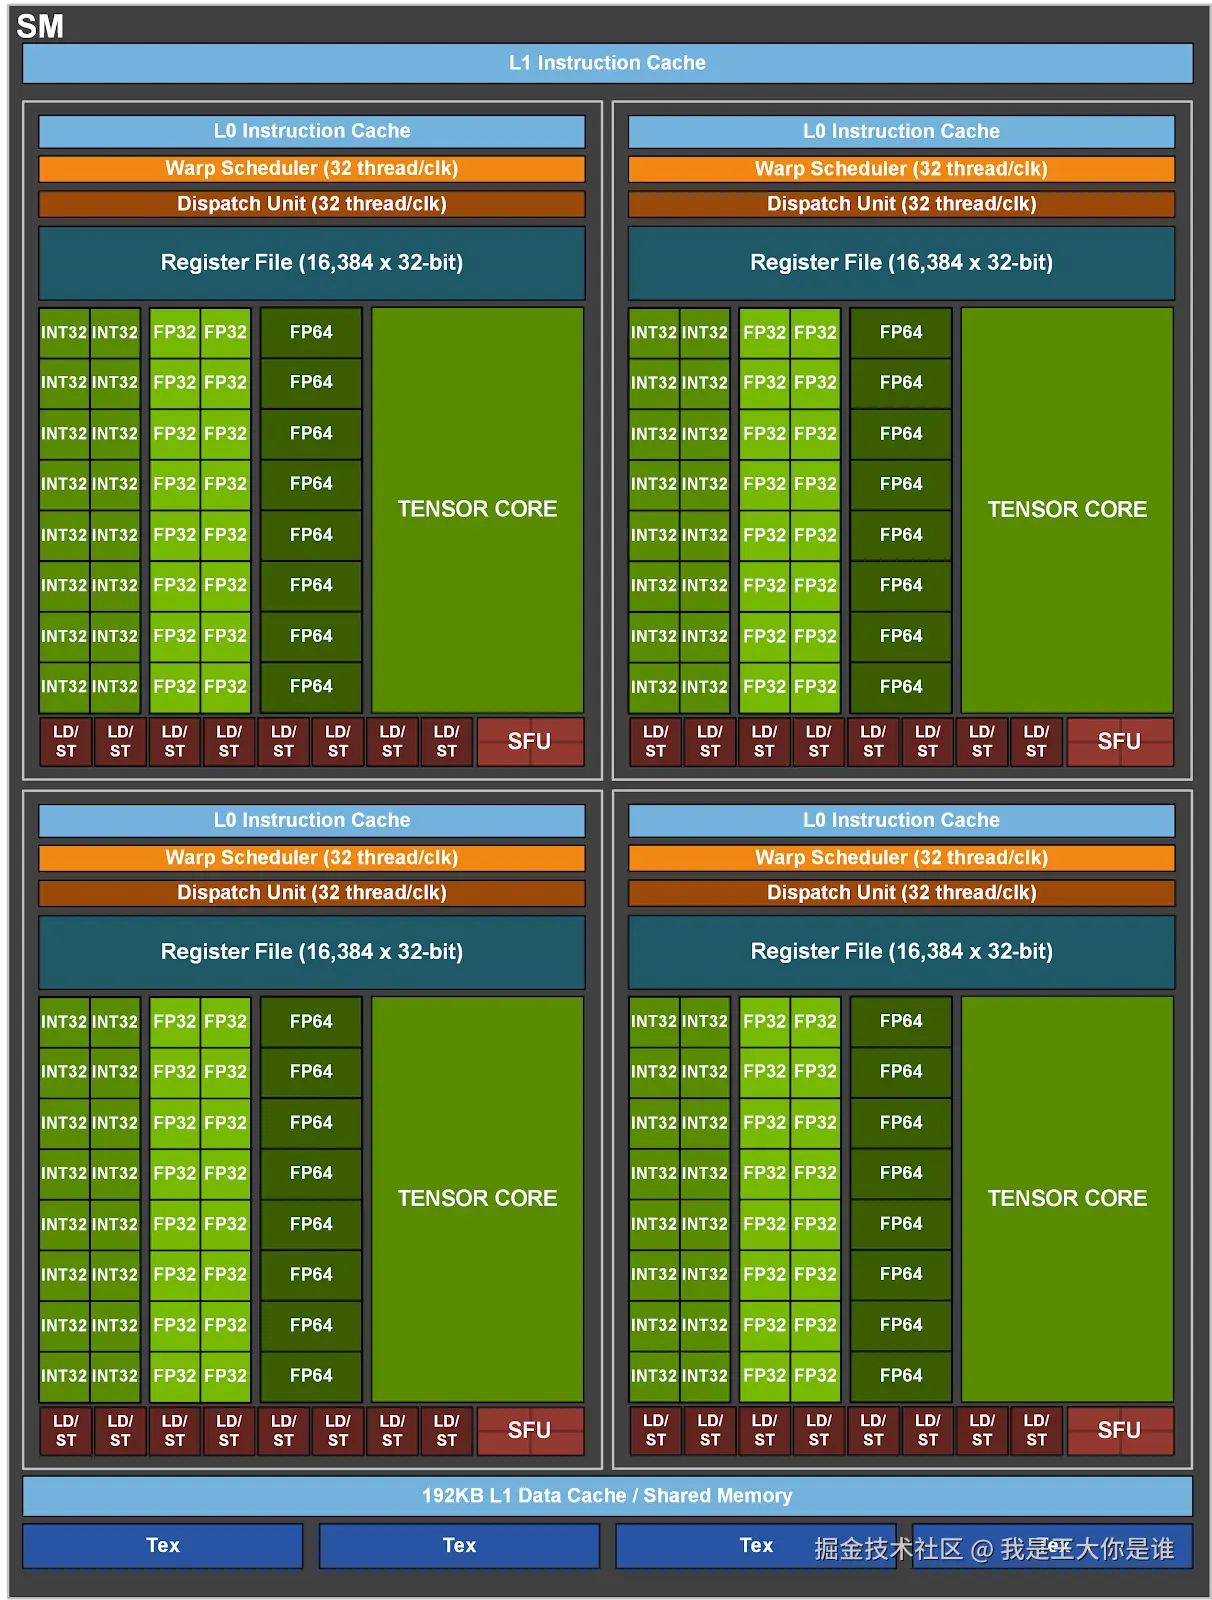Click Register File block in bottom-right partition
The image size is (1212, 1600).
(x=901, y=951)
